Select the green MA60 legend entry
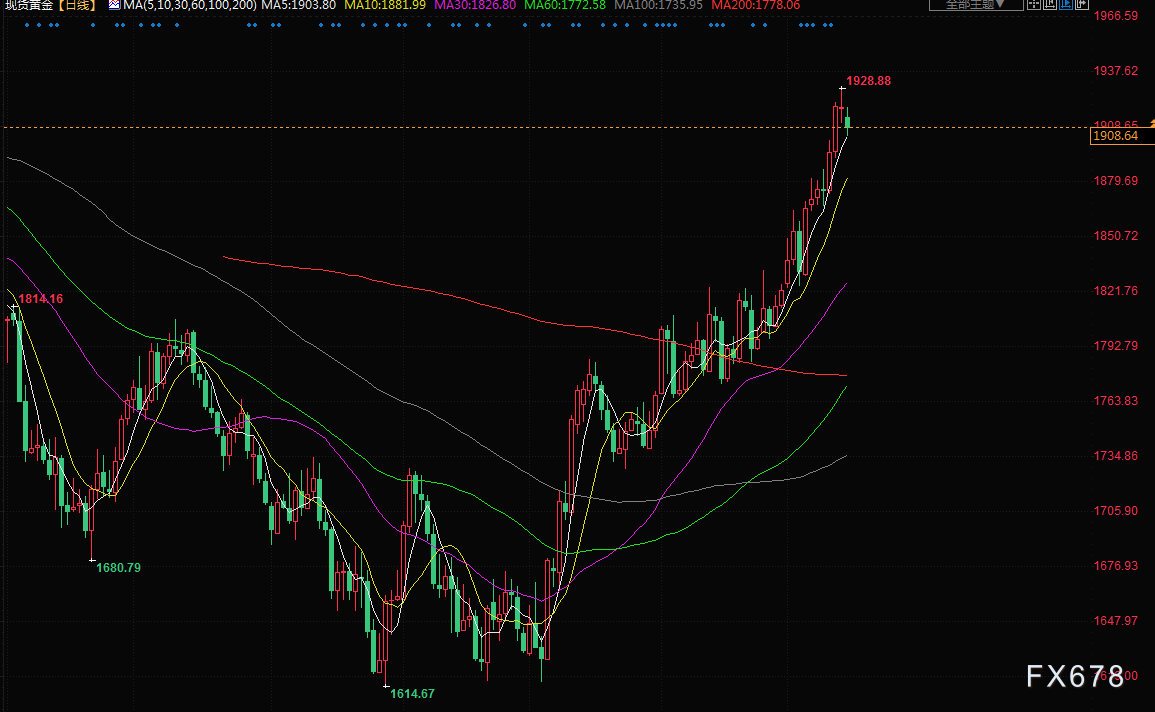The width and height of the screenshot is (1155, 712). [565, 5]
